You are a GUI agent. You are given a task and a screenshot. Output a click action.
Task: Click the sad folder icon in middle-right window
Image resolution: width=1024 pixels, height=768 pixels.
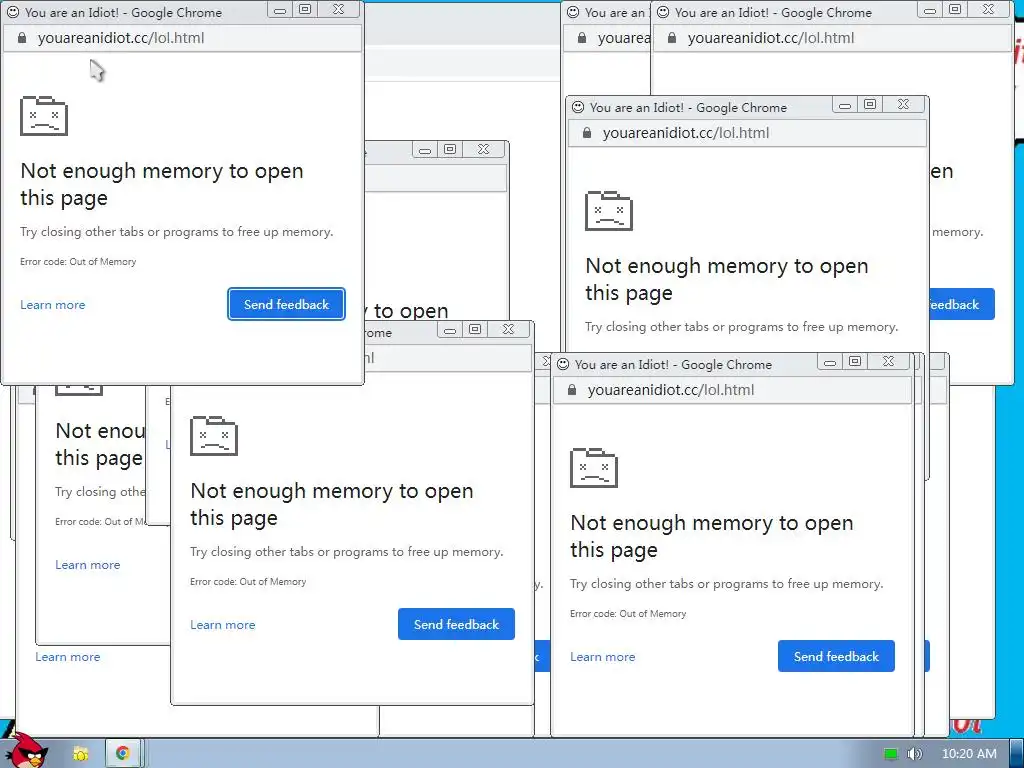click(609, 211)
